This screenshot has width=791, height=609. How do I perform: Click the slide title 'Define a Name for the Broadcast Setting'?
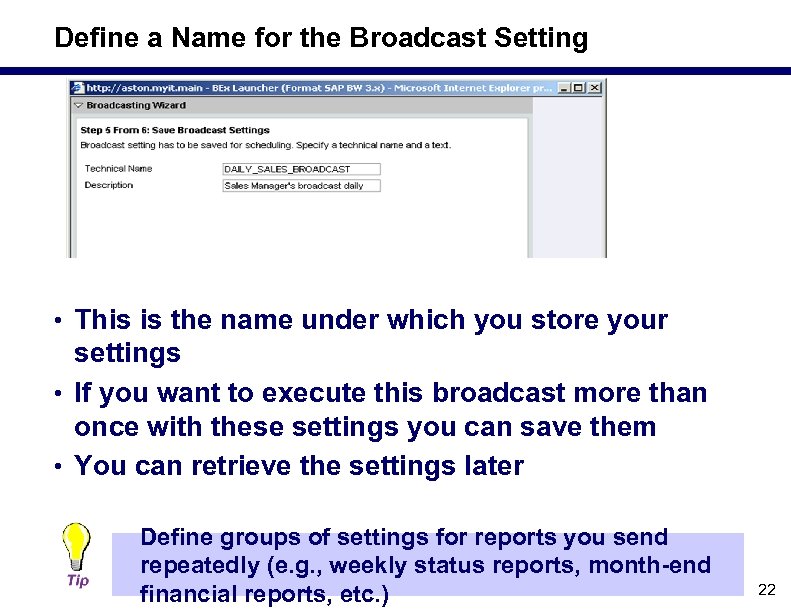[321, 38]
